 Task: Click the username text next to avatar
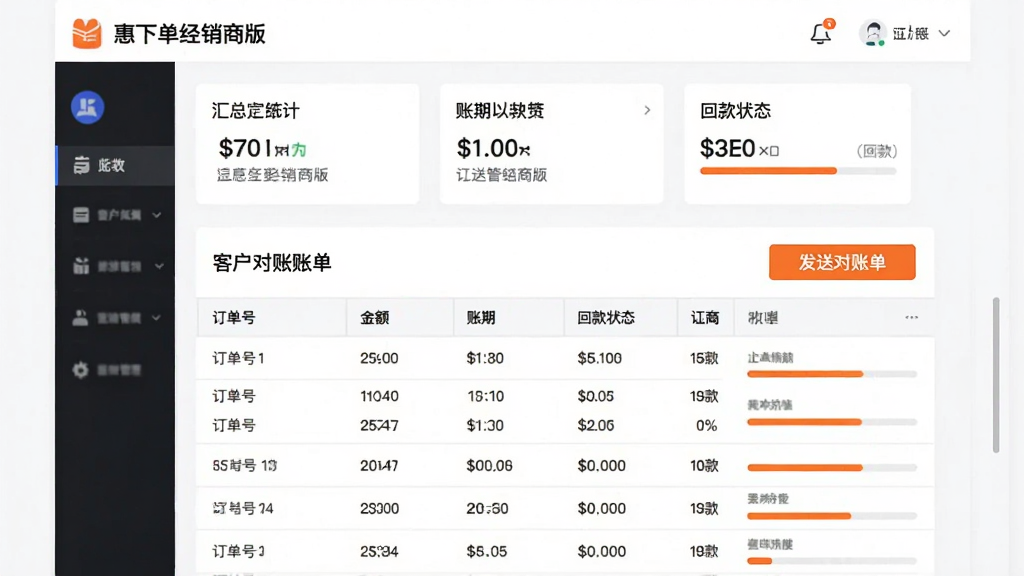point(911,33)
